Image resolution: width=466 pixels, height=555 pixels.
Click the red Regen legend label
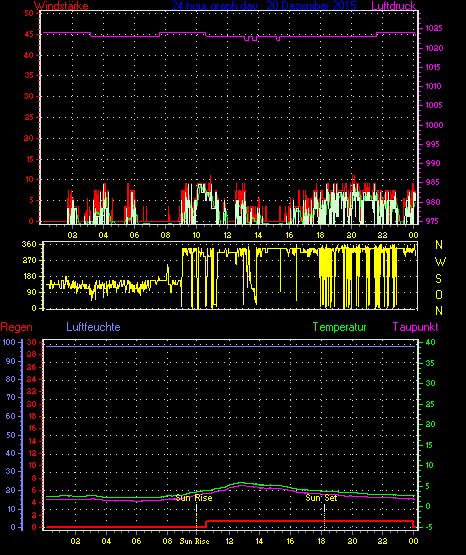tap(16, 327)
